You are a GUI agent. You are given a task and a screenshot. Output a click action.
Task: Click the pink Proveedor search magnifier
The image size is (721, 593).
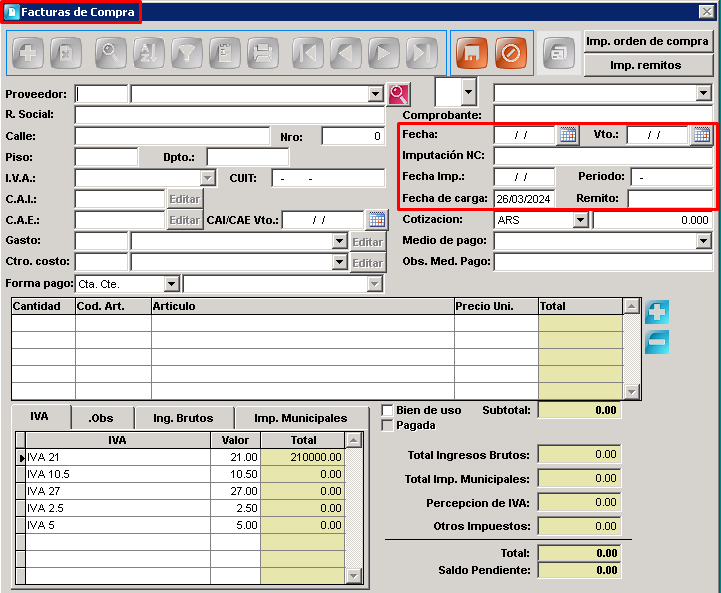click(x=399, y=94)
